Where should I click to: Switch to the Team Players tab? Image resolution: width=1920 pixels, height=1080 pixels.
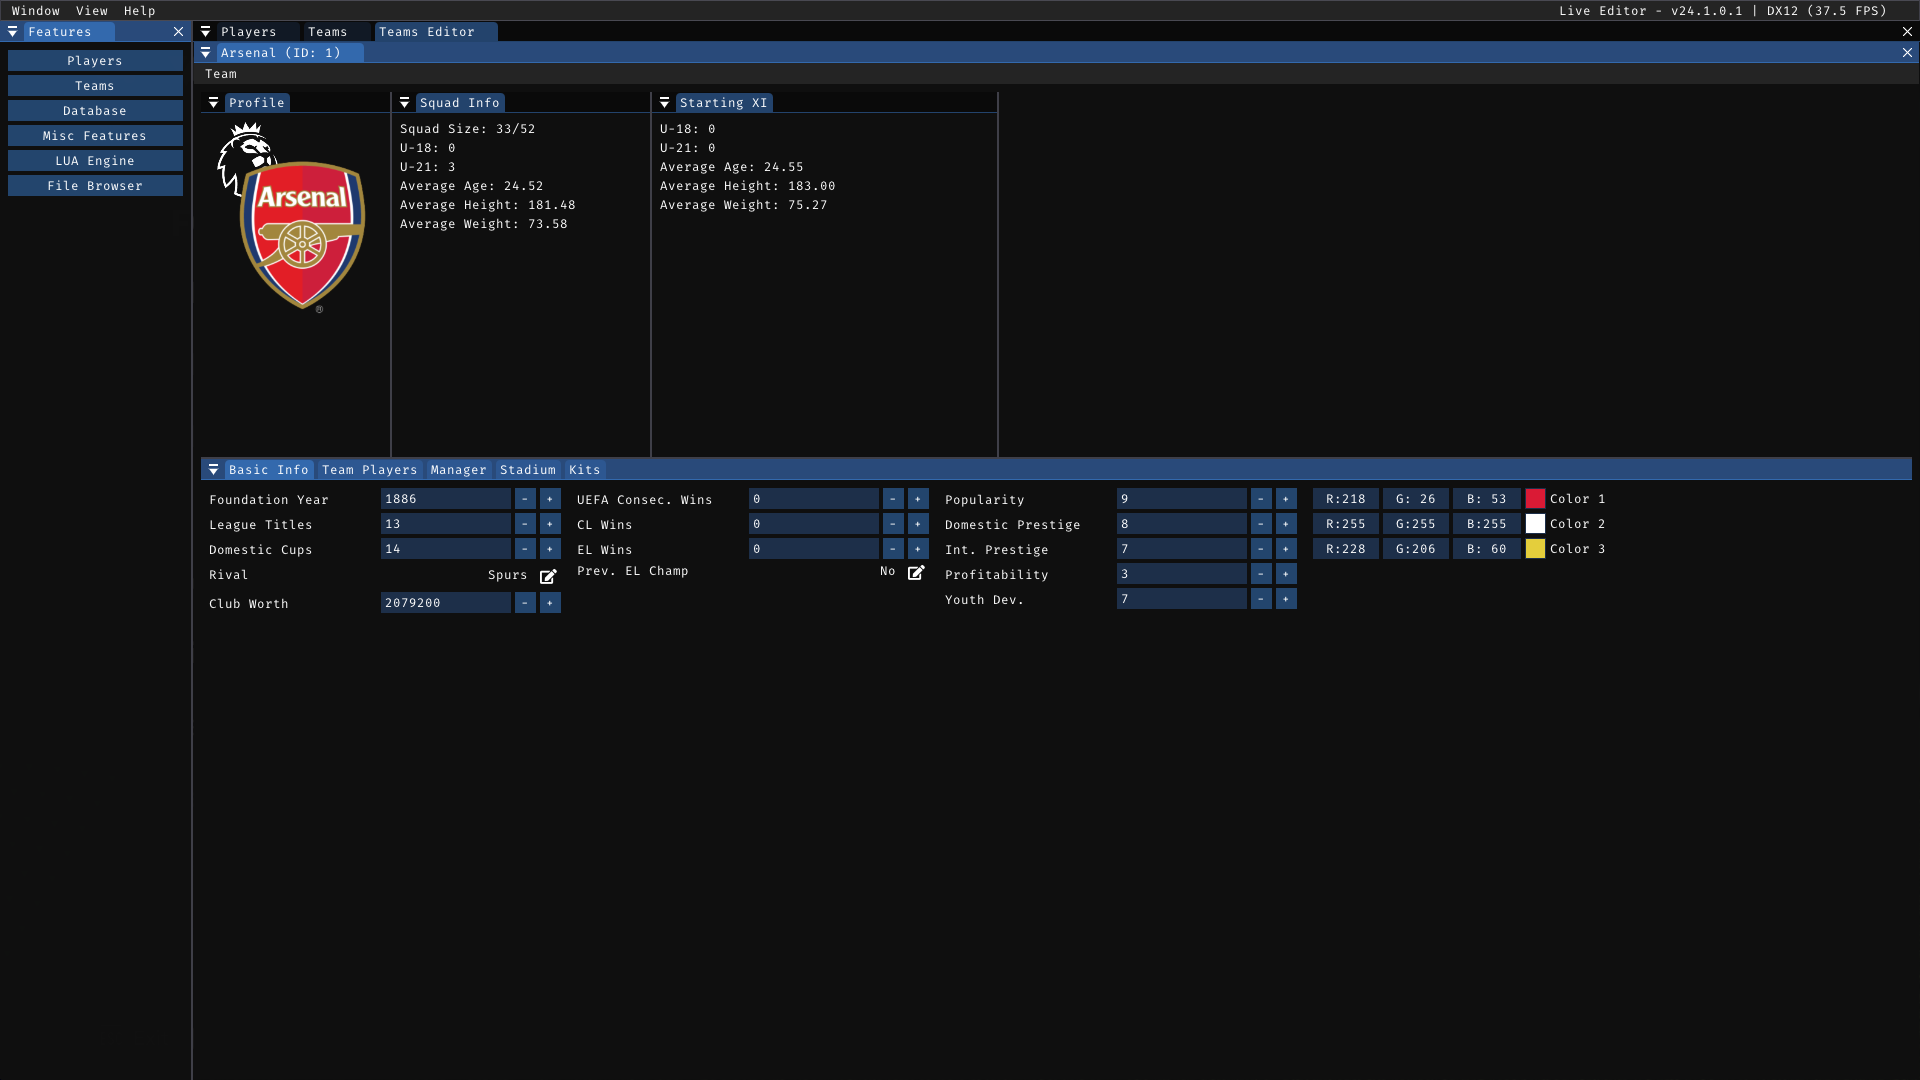369,470
